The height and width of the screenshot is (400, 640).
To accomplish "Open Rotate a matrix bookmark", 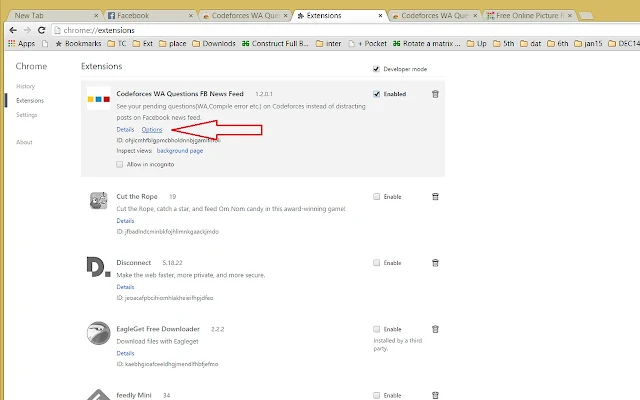I will coord(427,43).
